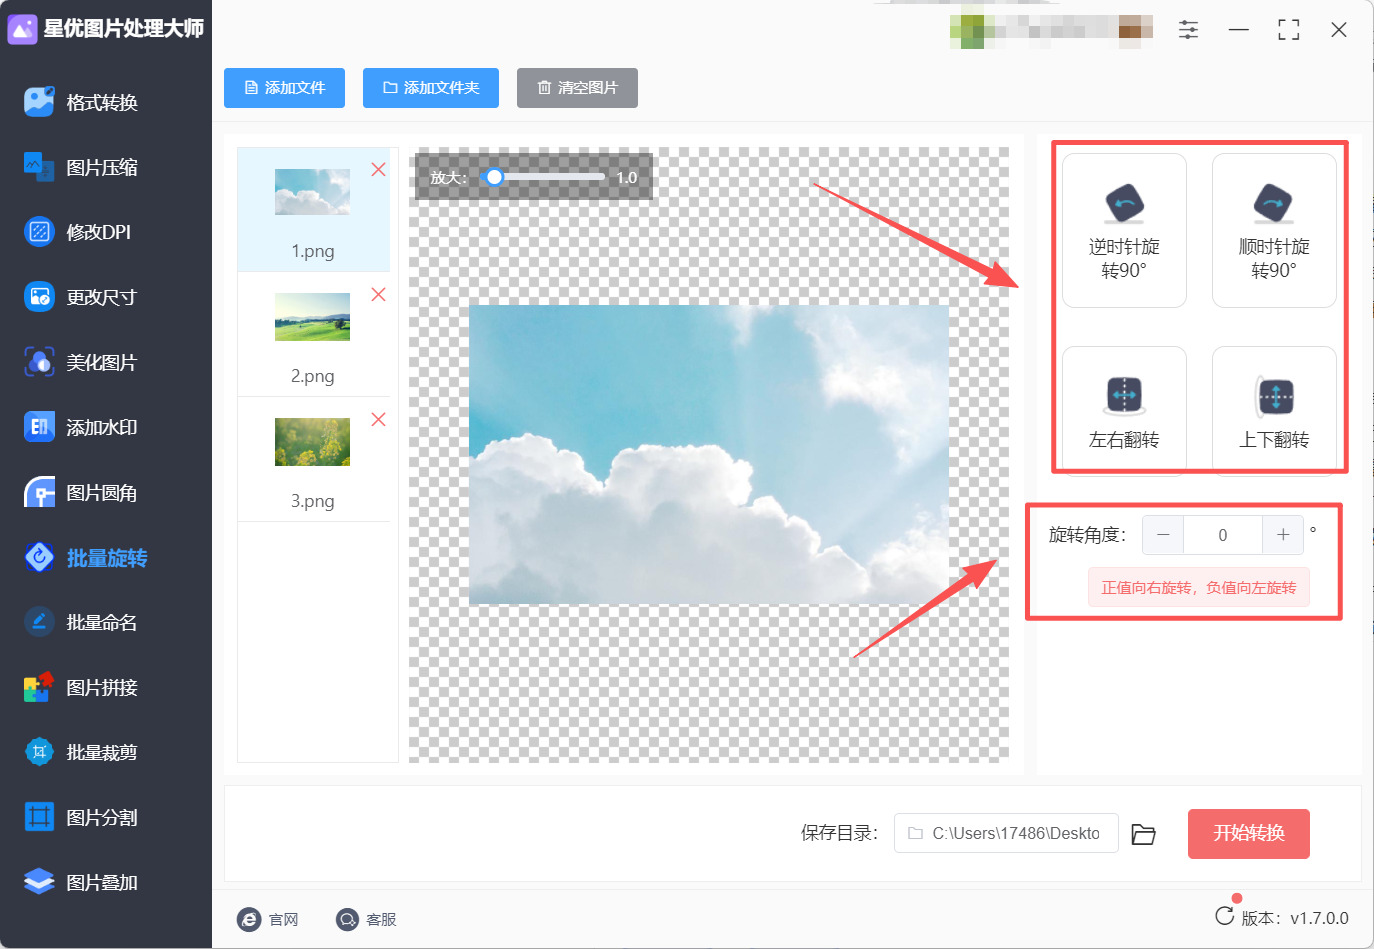Click the 清空图片 clear images button

pyautogui.click(x=577, y=88)
